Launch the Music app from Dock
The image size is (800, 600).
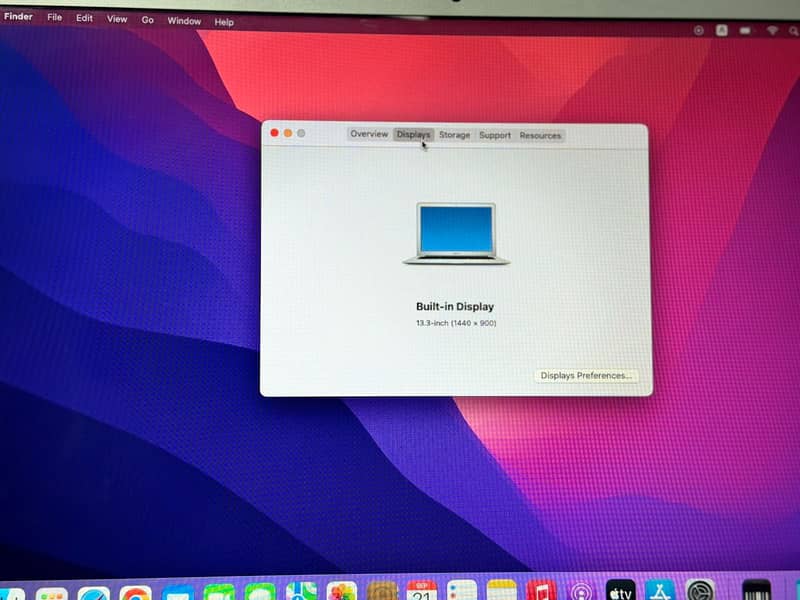click(541, 591)
